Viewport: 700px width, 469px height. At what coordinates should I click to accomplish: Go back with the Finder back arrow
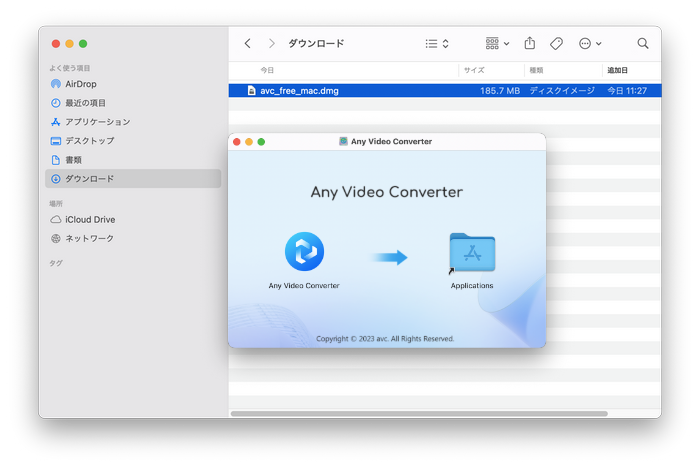[x=248, y=43]
